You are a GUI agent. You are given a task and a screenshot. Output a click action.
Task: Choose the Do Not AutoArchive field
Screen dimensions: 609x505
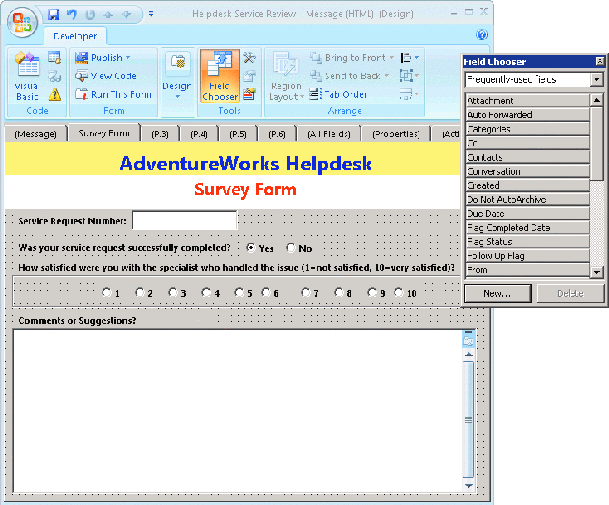coord(527,199)
